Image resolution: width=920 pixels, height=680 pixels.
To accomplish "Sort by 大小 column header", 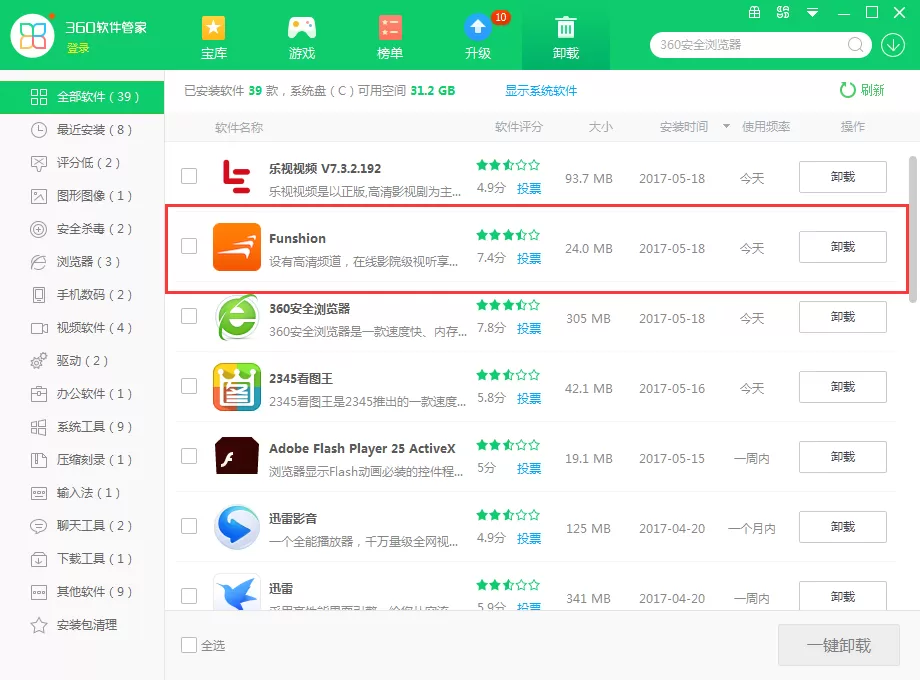I will click(600, 127).
